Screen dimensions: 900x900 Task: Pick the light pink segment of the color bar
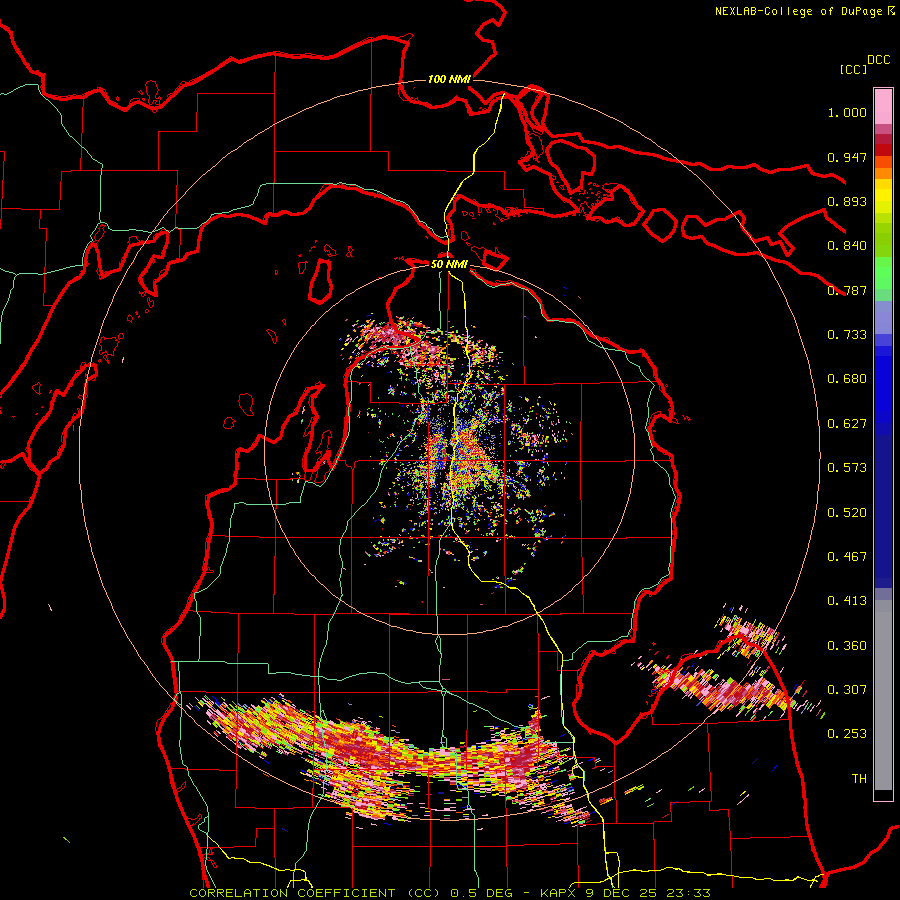pos(883,106)
